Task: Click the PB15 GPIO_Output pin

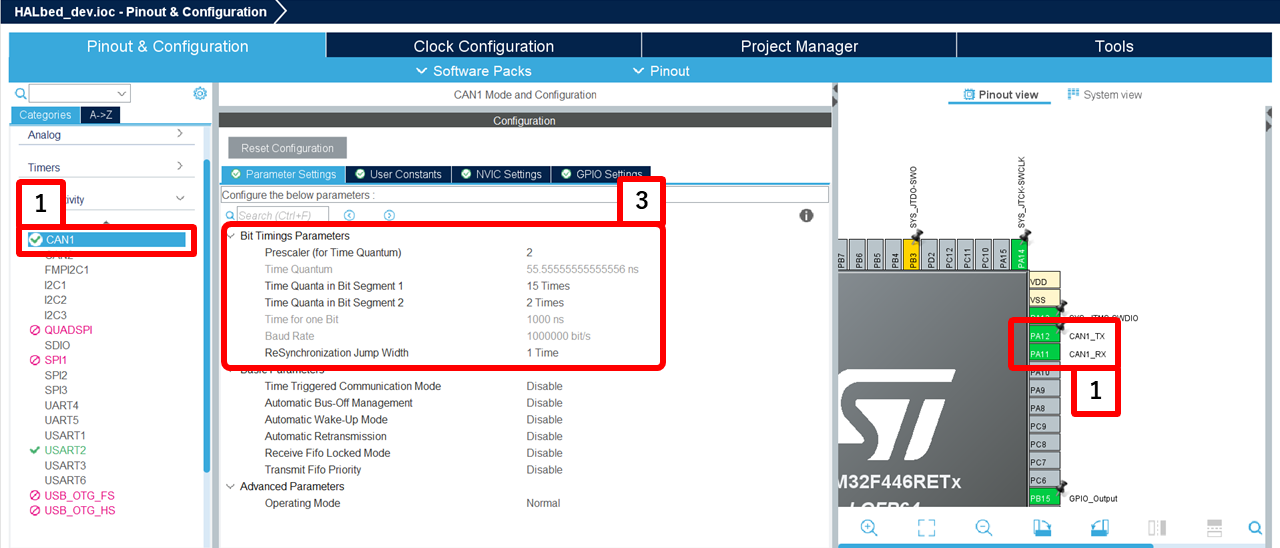Action: tap(1044, 498)
